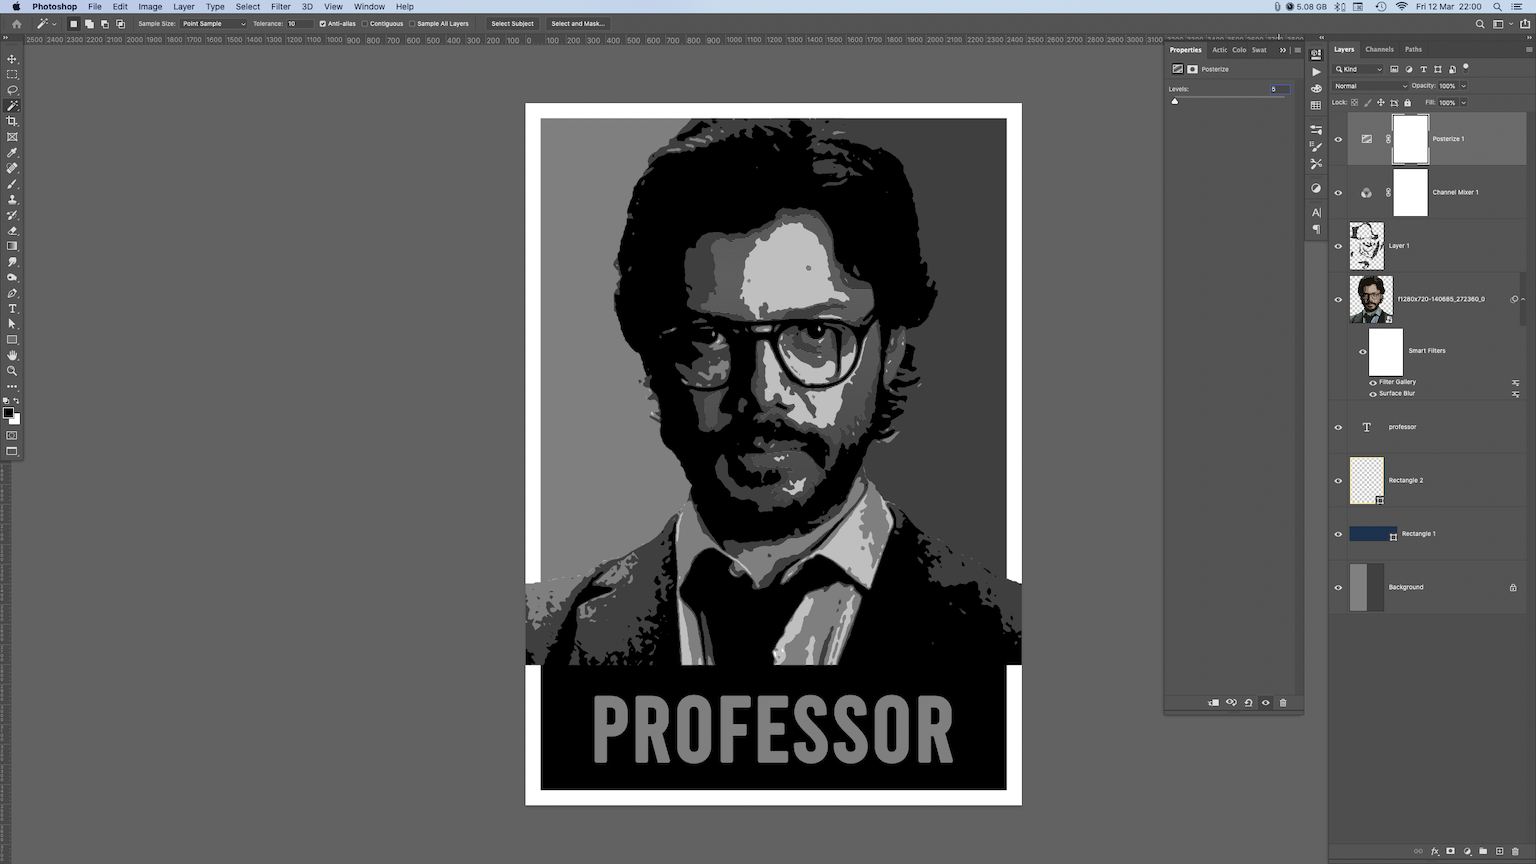This screenshot has height=864, width=1536.
Task: Select the Move tool
Action: tap(12, 59)
